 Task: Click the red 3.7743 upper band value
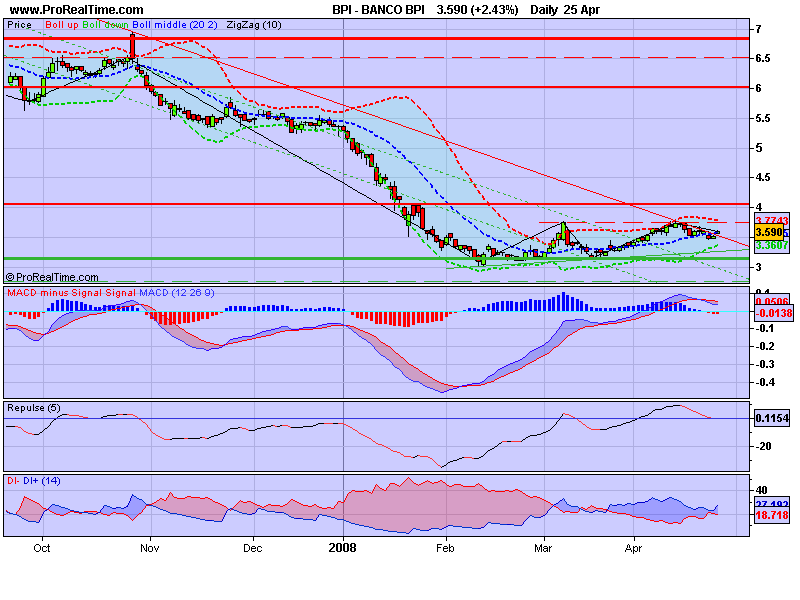coord(770,220)
